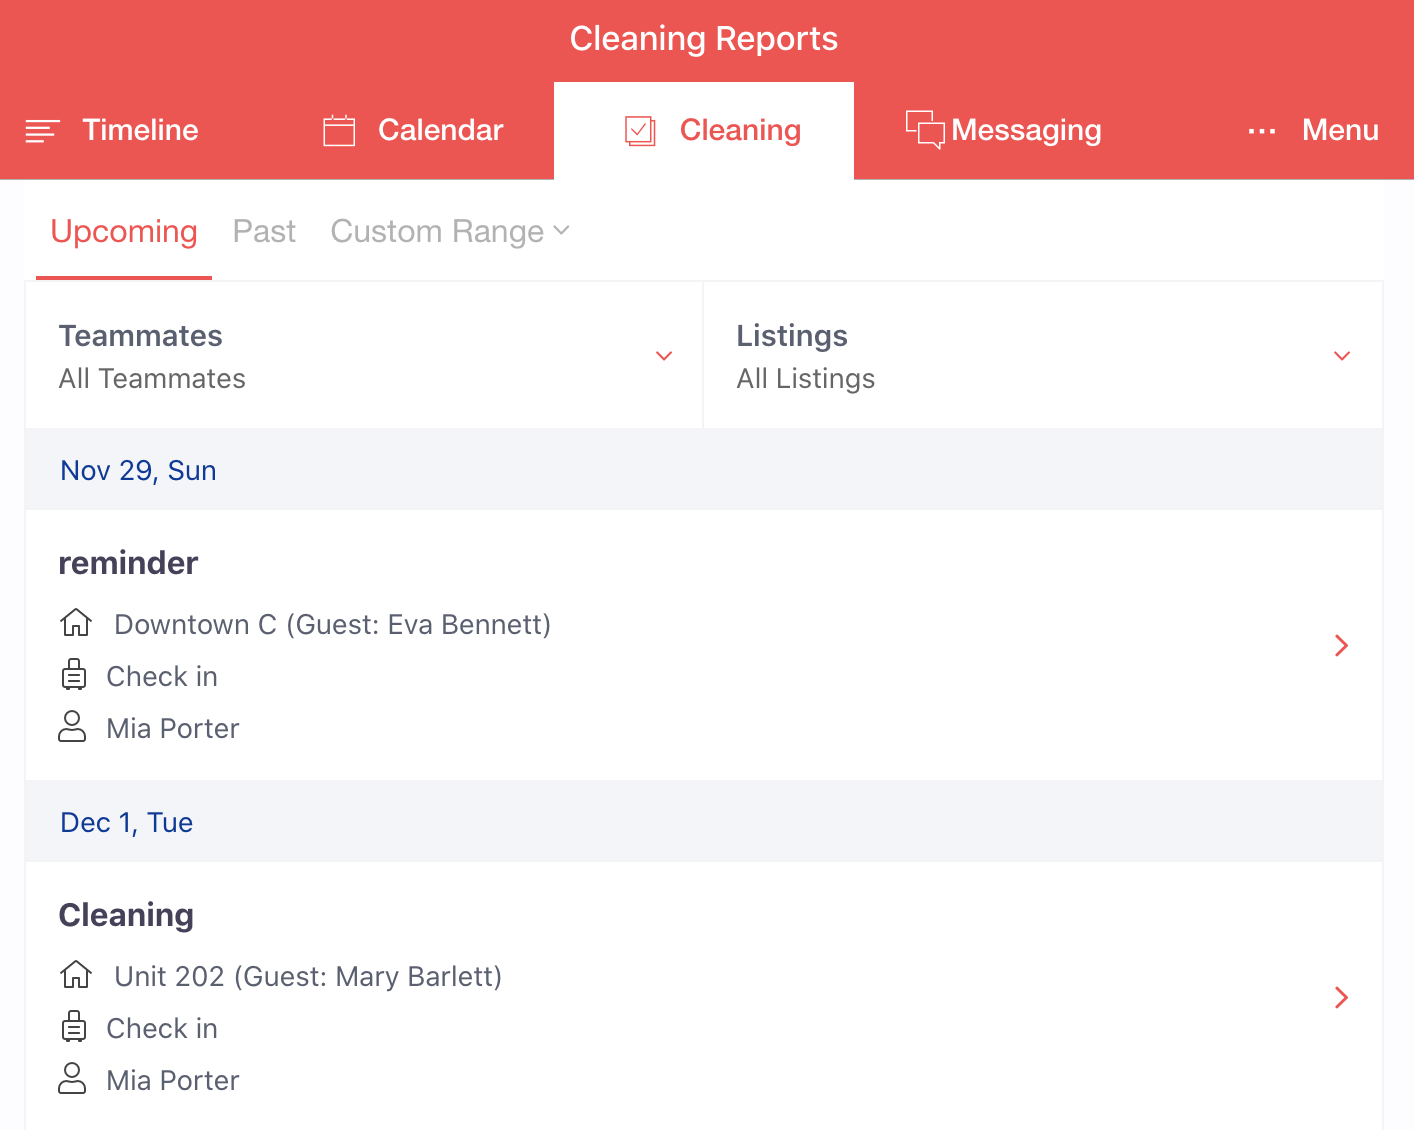
Task: Select the Past sub-tab
Action: click(x=264, y=232)
